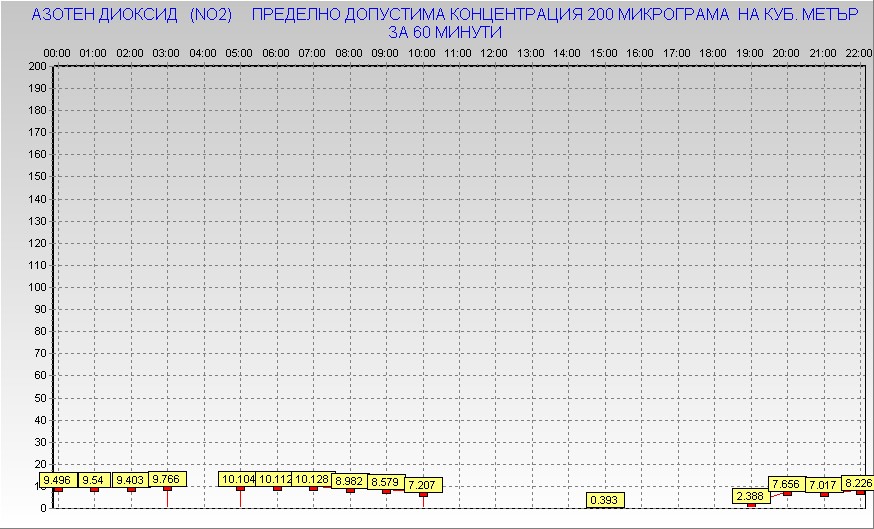Select the 9.54 value label
The height and width of the screenshot is (529, 874).
[x=95, y=480]
